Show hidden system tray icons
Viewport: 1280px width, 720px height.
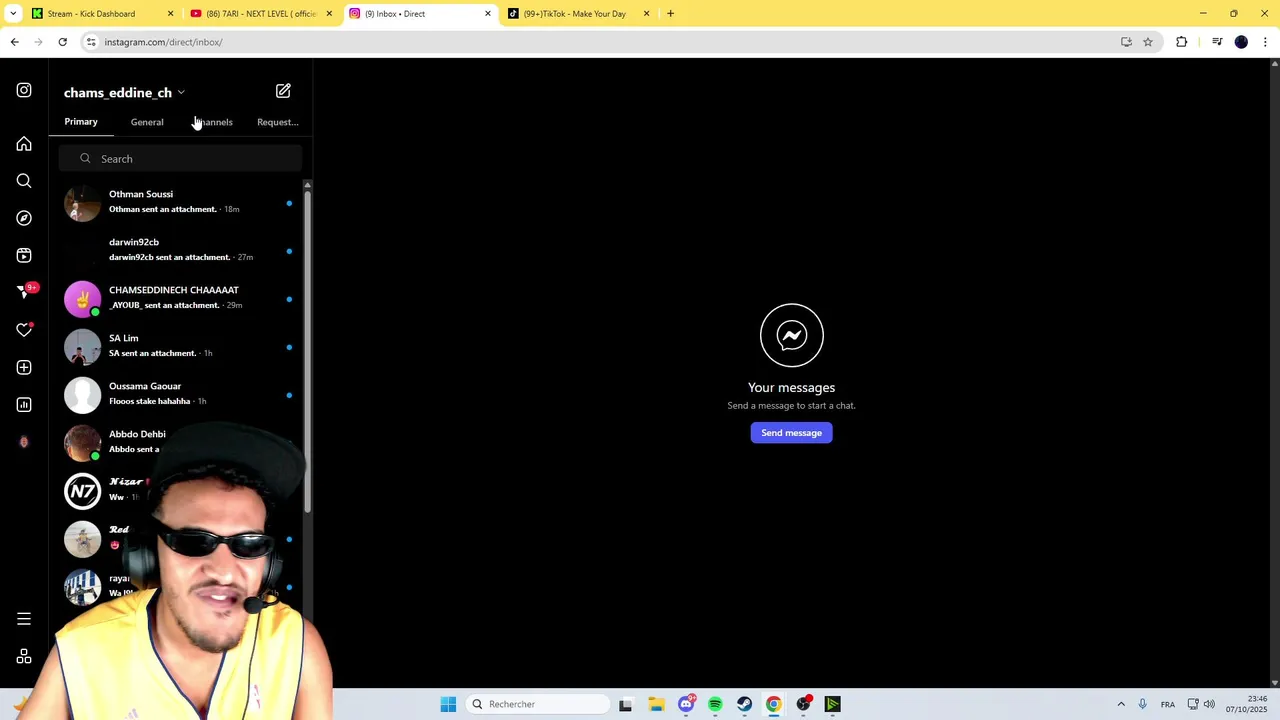(1121, 704)
